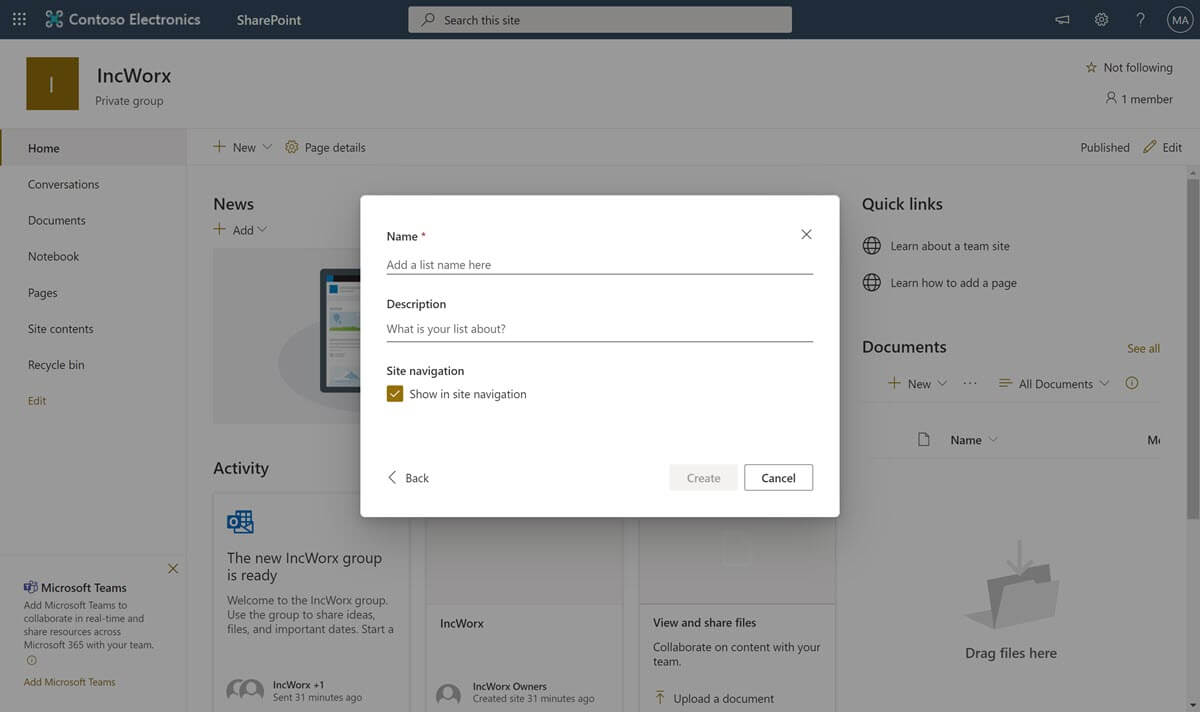The image size is (1200, 712).
Task: Click the IncWorx site logo tile
Action: coord(52,84)
